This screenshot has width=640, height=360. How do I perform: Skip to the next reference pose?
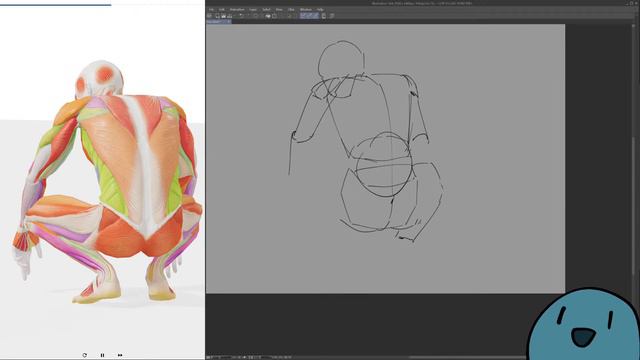[x=120, y=355]
